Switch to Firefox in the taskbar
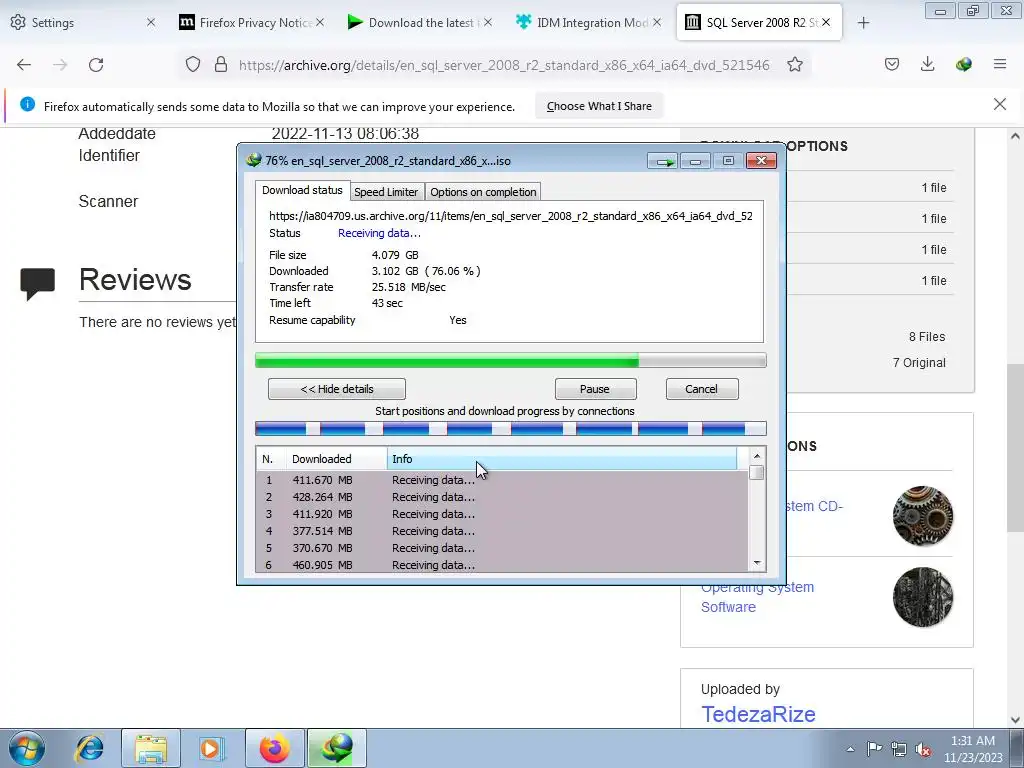1024x768 pixels. coord(274,748)
